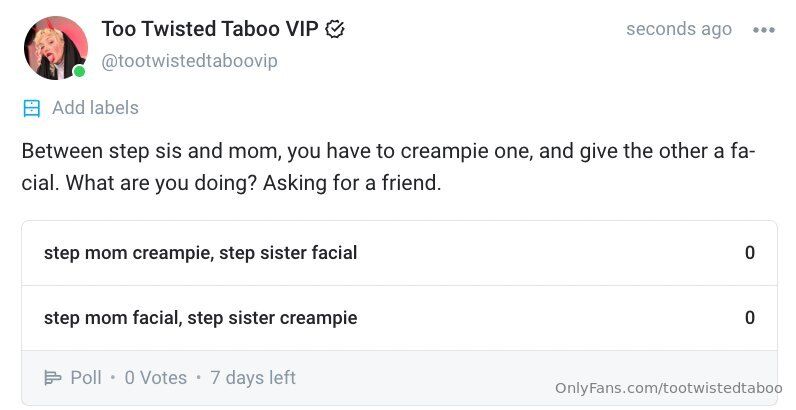Open the Too Twisted Taboo VIP profile name
796x410 pixels.
tap(209, 29)
